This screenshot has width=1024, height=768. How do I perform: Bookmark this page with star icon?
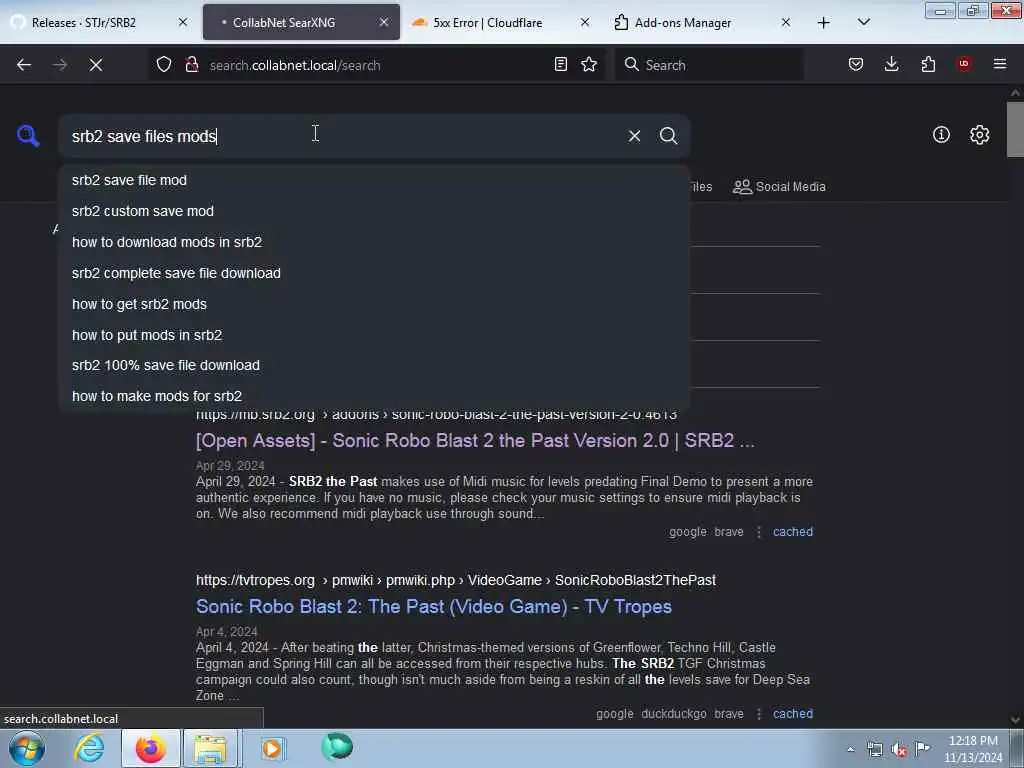[589, 65]
